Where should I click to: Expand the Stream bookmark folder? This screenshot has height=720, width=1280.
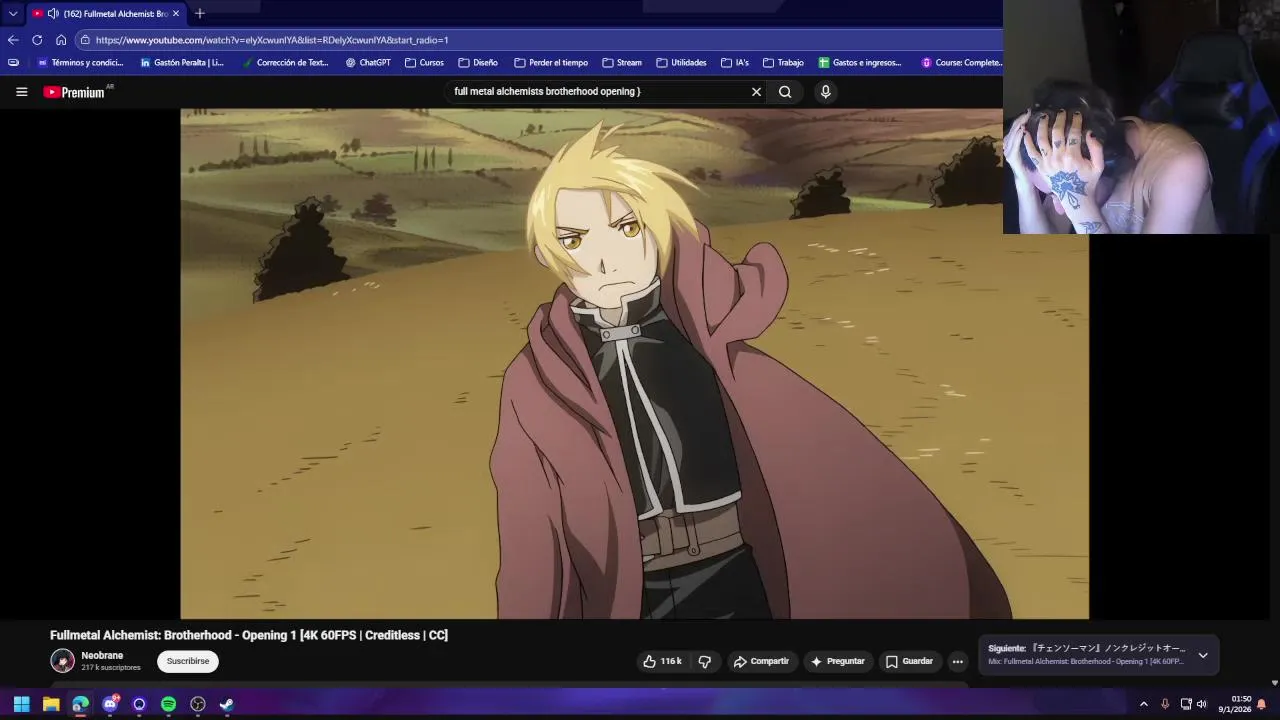point(622,62)
